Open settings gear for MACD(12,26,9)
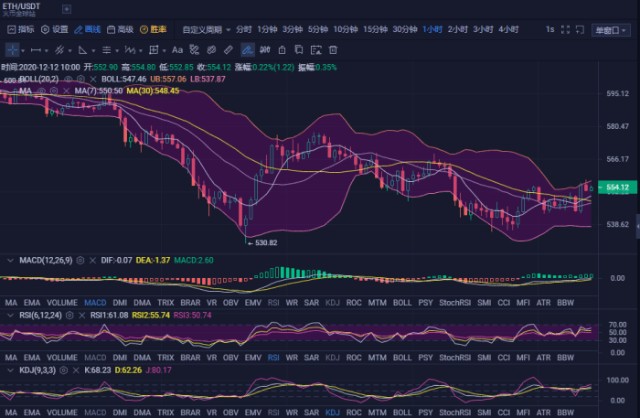The height and width of the screenshot is (418, 640). click(80, 260)
